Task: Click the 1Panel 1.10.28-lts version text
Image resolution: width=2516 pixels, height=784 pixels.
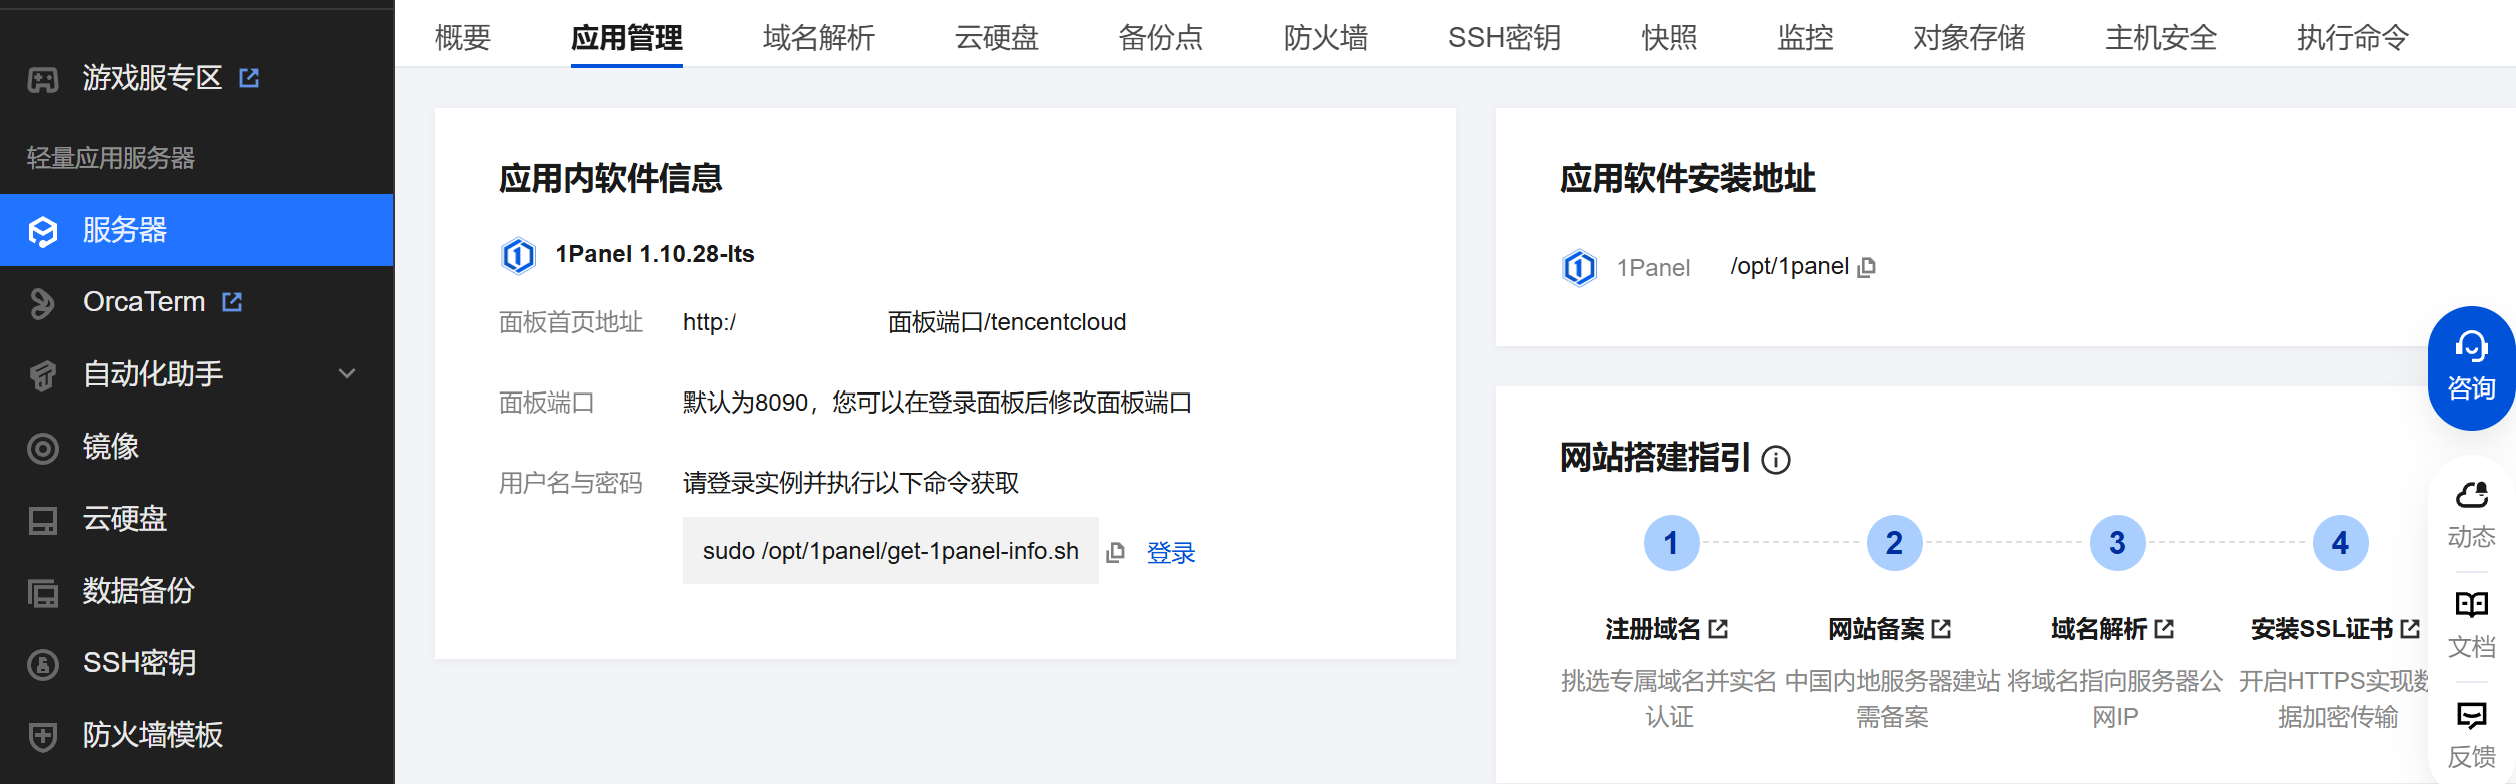Action: pyautogui.click(x=655, y=254)
